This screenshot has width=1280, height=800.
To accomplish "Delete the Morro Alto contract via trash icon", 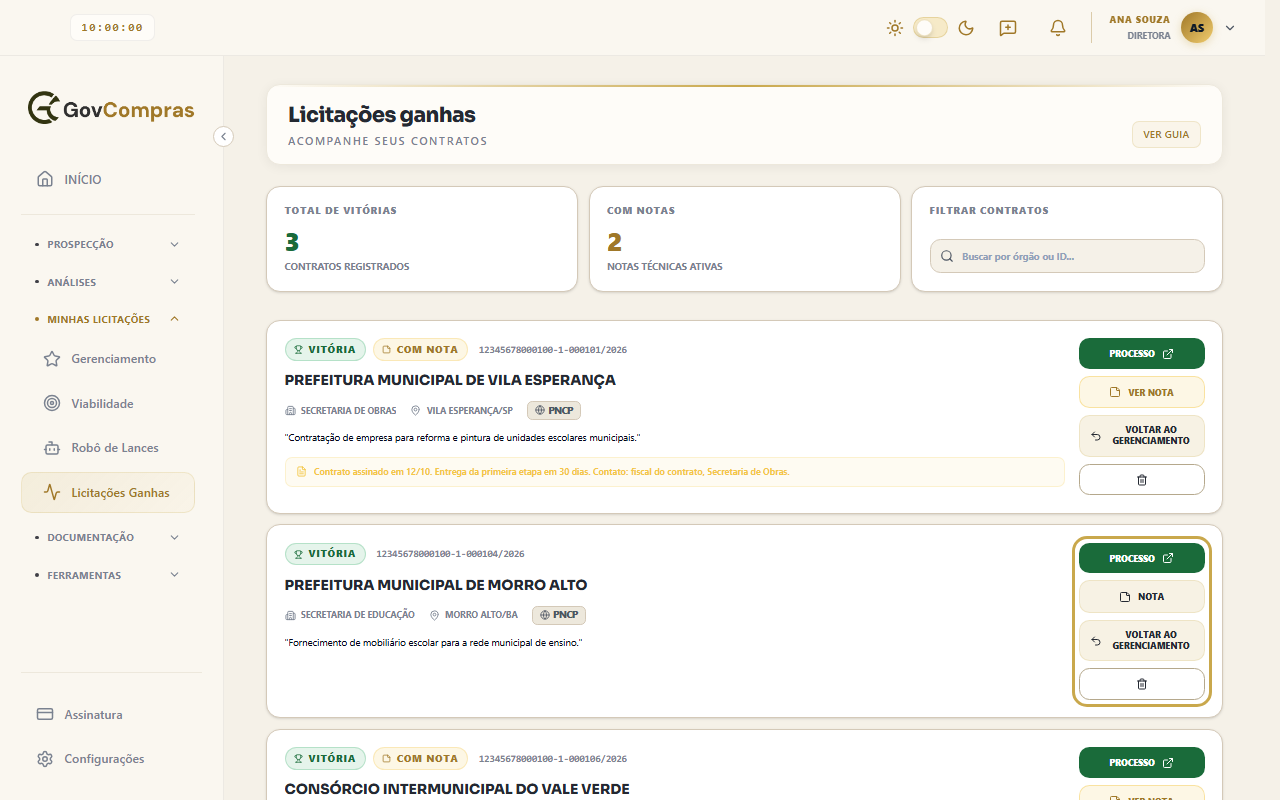I will 1142,684.
